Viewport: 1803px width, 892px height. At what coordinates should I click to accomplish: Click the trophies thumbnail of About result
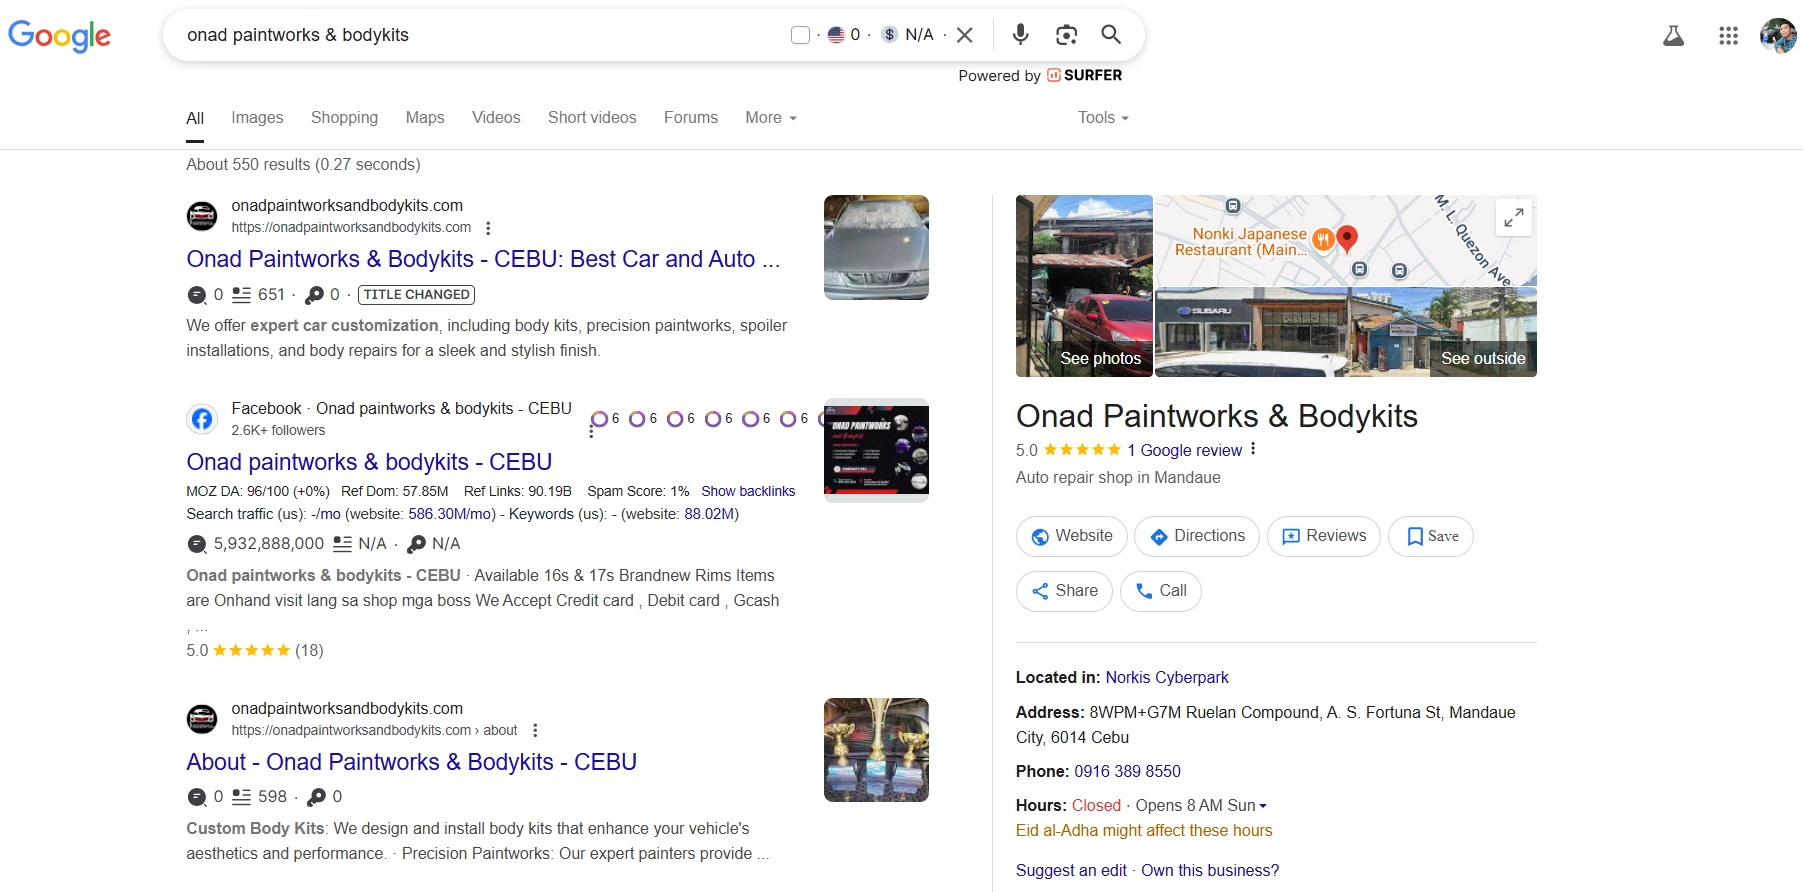coord(876,750)
